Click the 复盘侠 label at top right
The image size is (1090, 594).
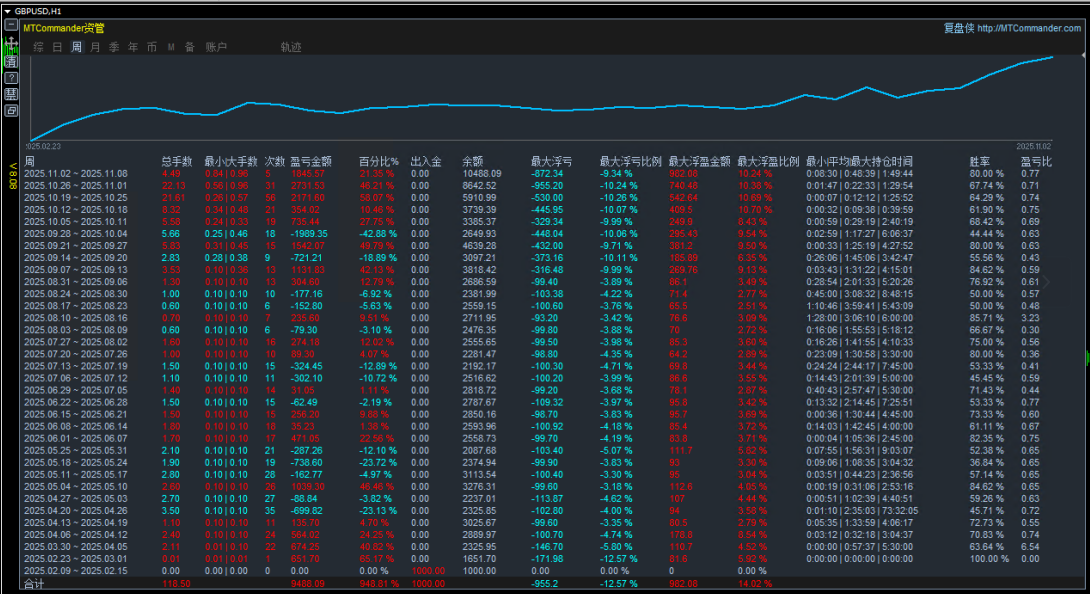pos(958,28)
